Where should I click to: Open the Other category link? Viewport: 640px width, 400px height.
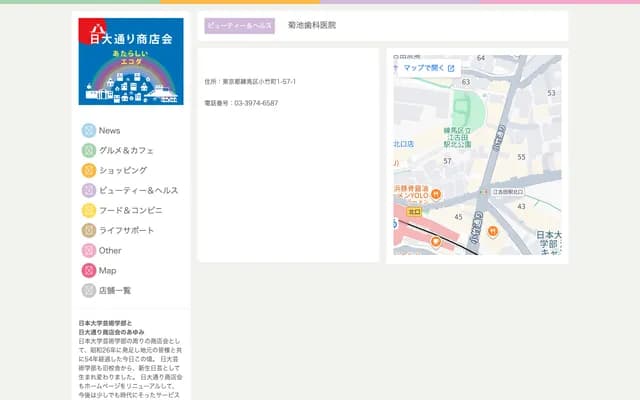(110, 250)
